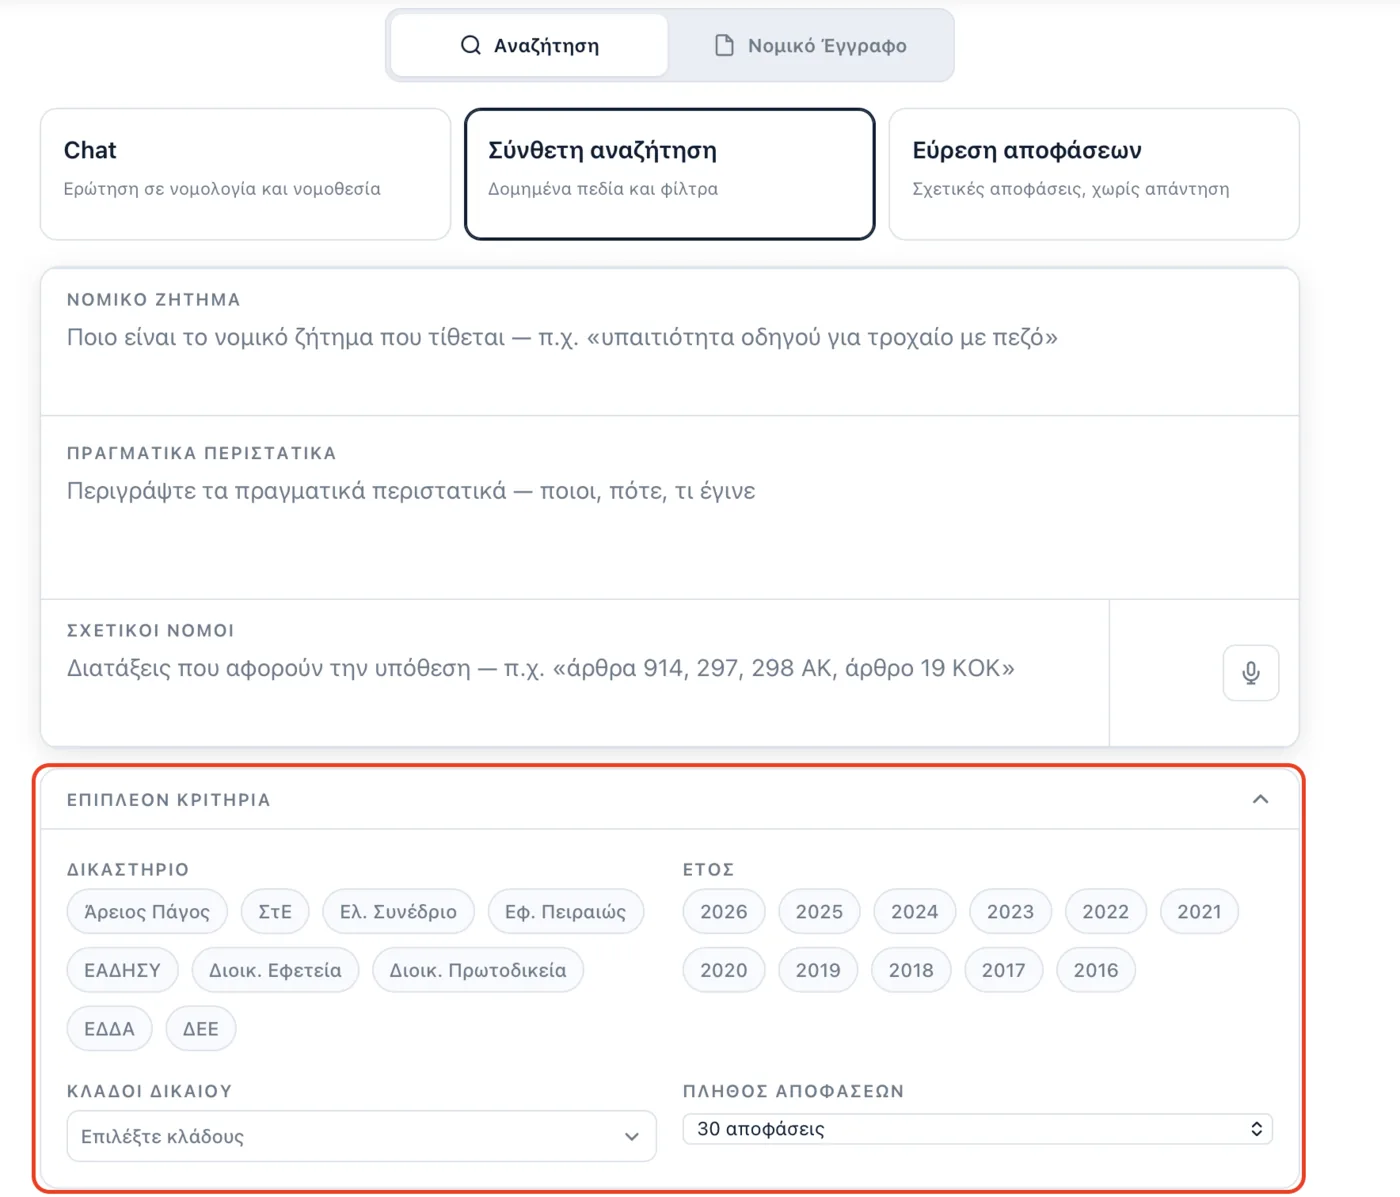The image size is (1400, 1197).
Task: Toggle the ΔΕΕ court filter
Action: pyautogui.click(x=200, y=1029)
